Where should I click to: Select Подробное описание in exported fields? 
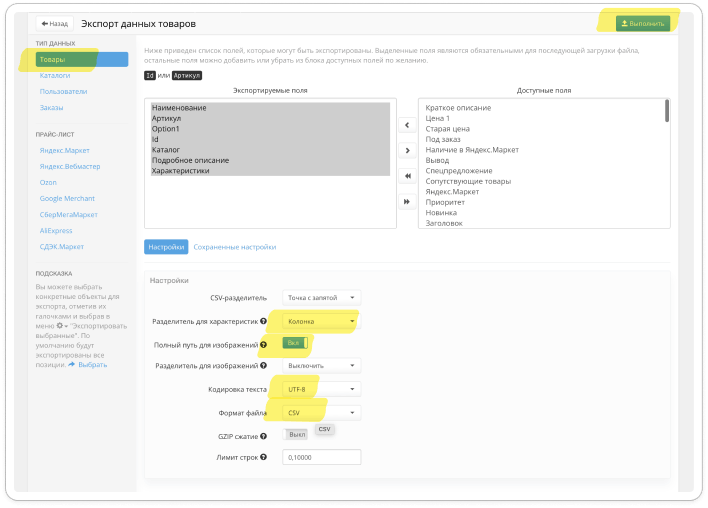(270, 160)
